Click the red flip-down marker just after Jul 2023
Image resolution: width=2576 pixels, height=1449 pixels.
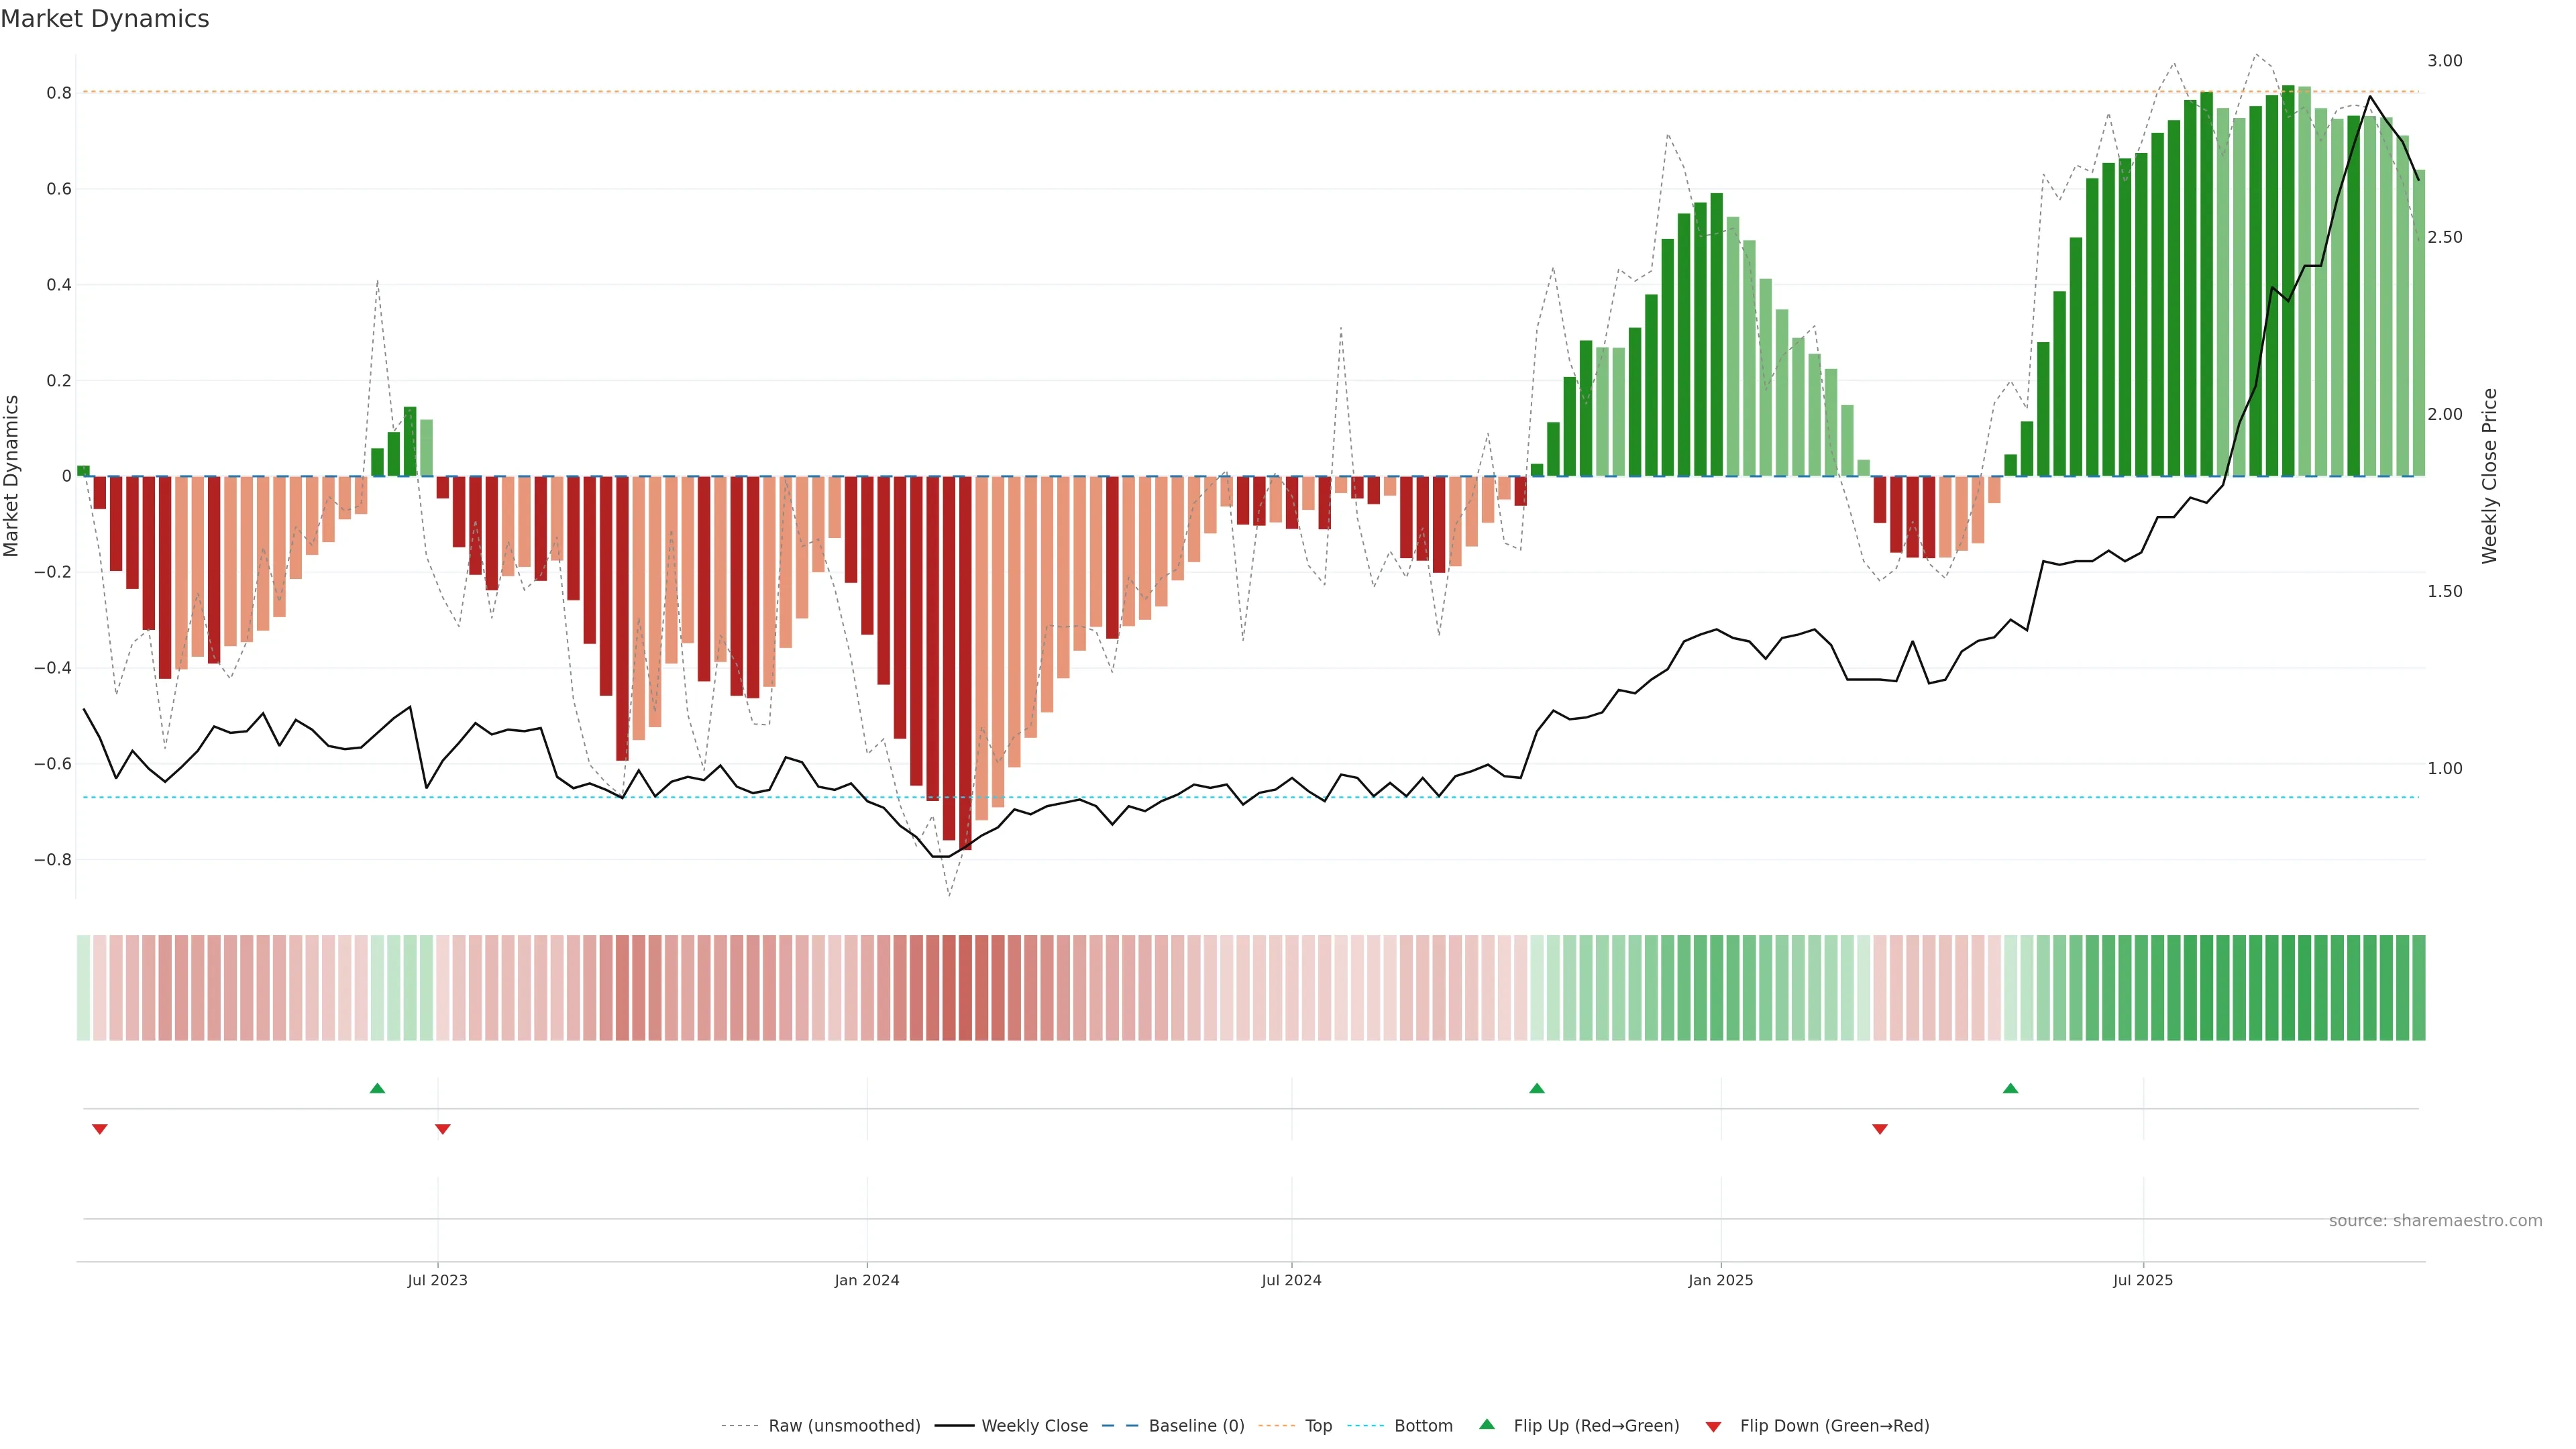click(443, 1129)
